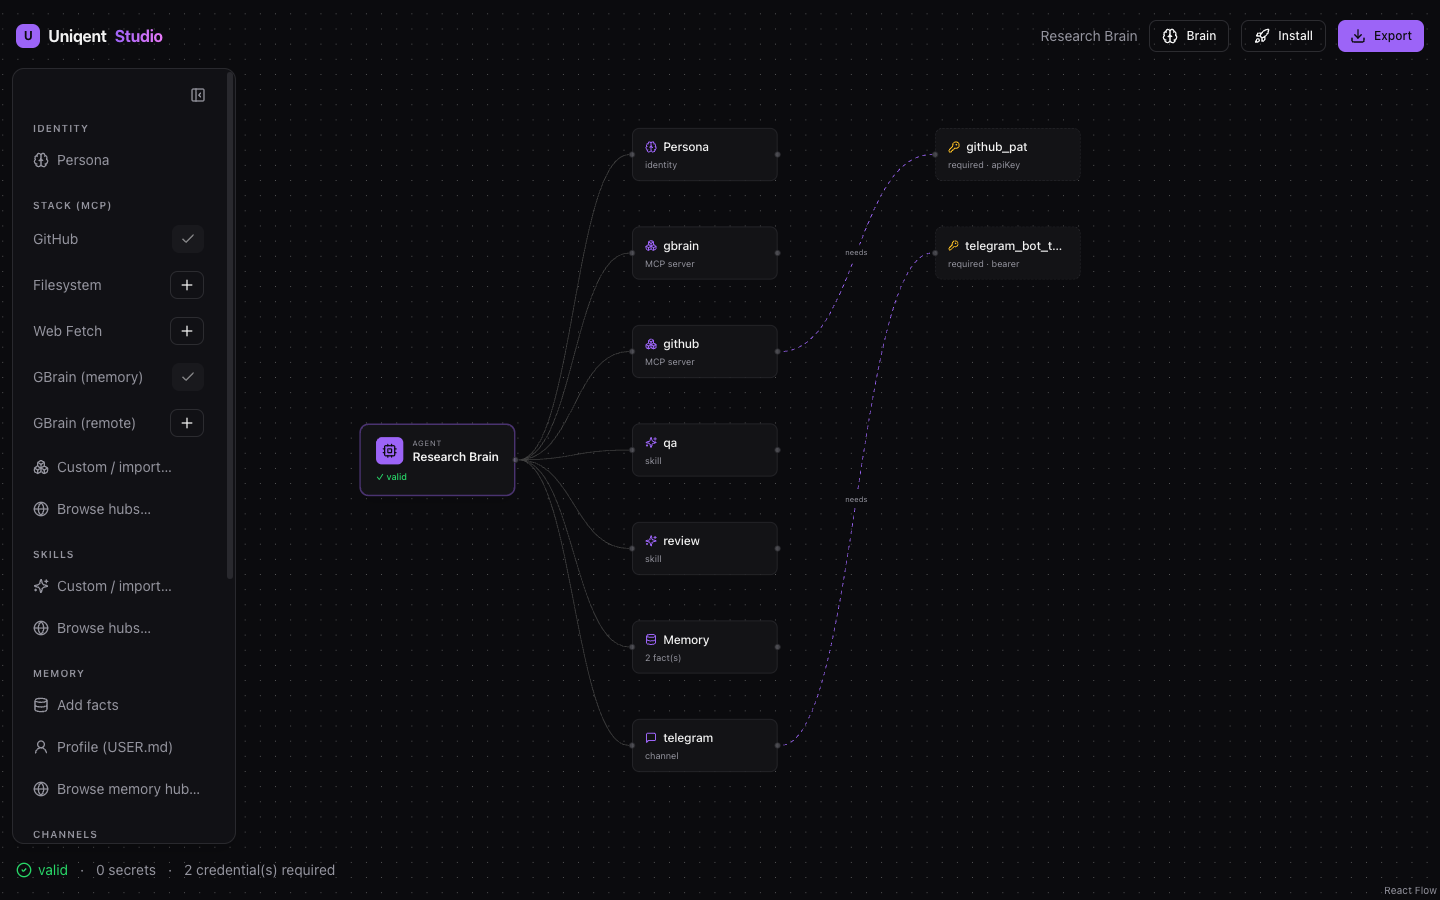Add Web Fetch to the stack
This screenshot has width=1440, height=900.
187,331
